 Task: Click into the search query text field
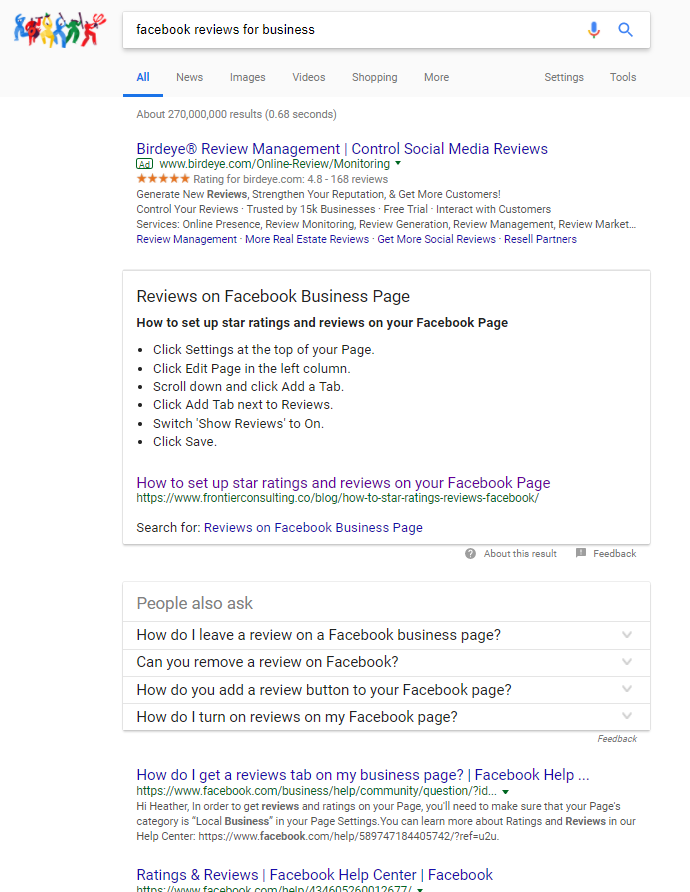[350, 30]
